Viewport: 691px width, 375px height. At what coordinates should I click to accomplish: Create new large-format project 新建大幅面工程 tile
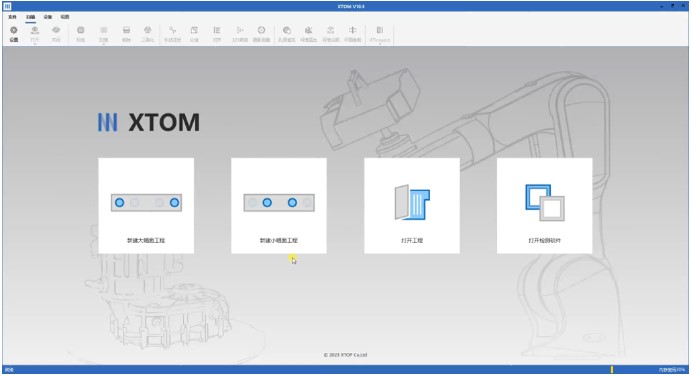[x=146, y=206]
